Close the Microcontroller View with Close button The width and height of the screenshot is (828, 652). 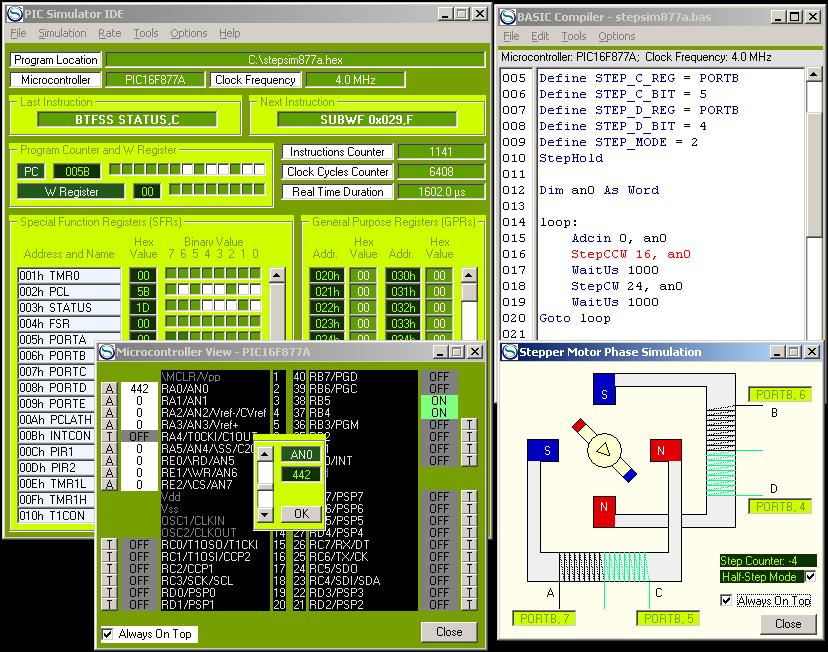[449, 632]
